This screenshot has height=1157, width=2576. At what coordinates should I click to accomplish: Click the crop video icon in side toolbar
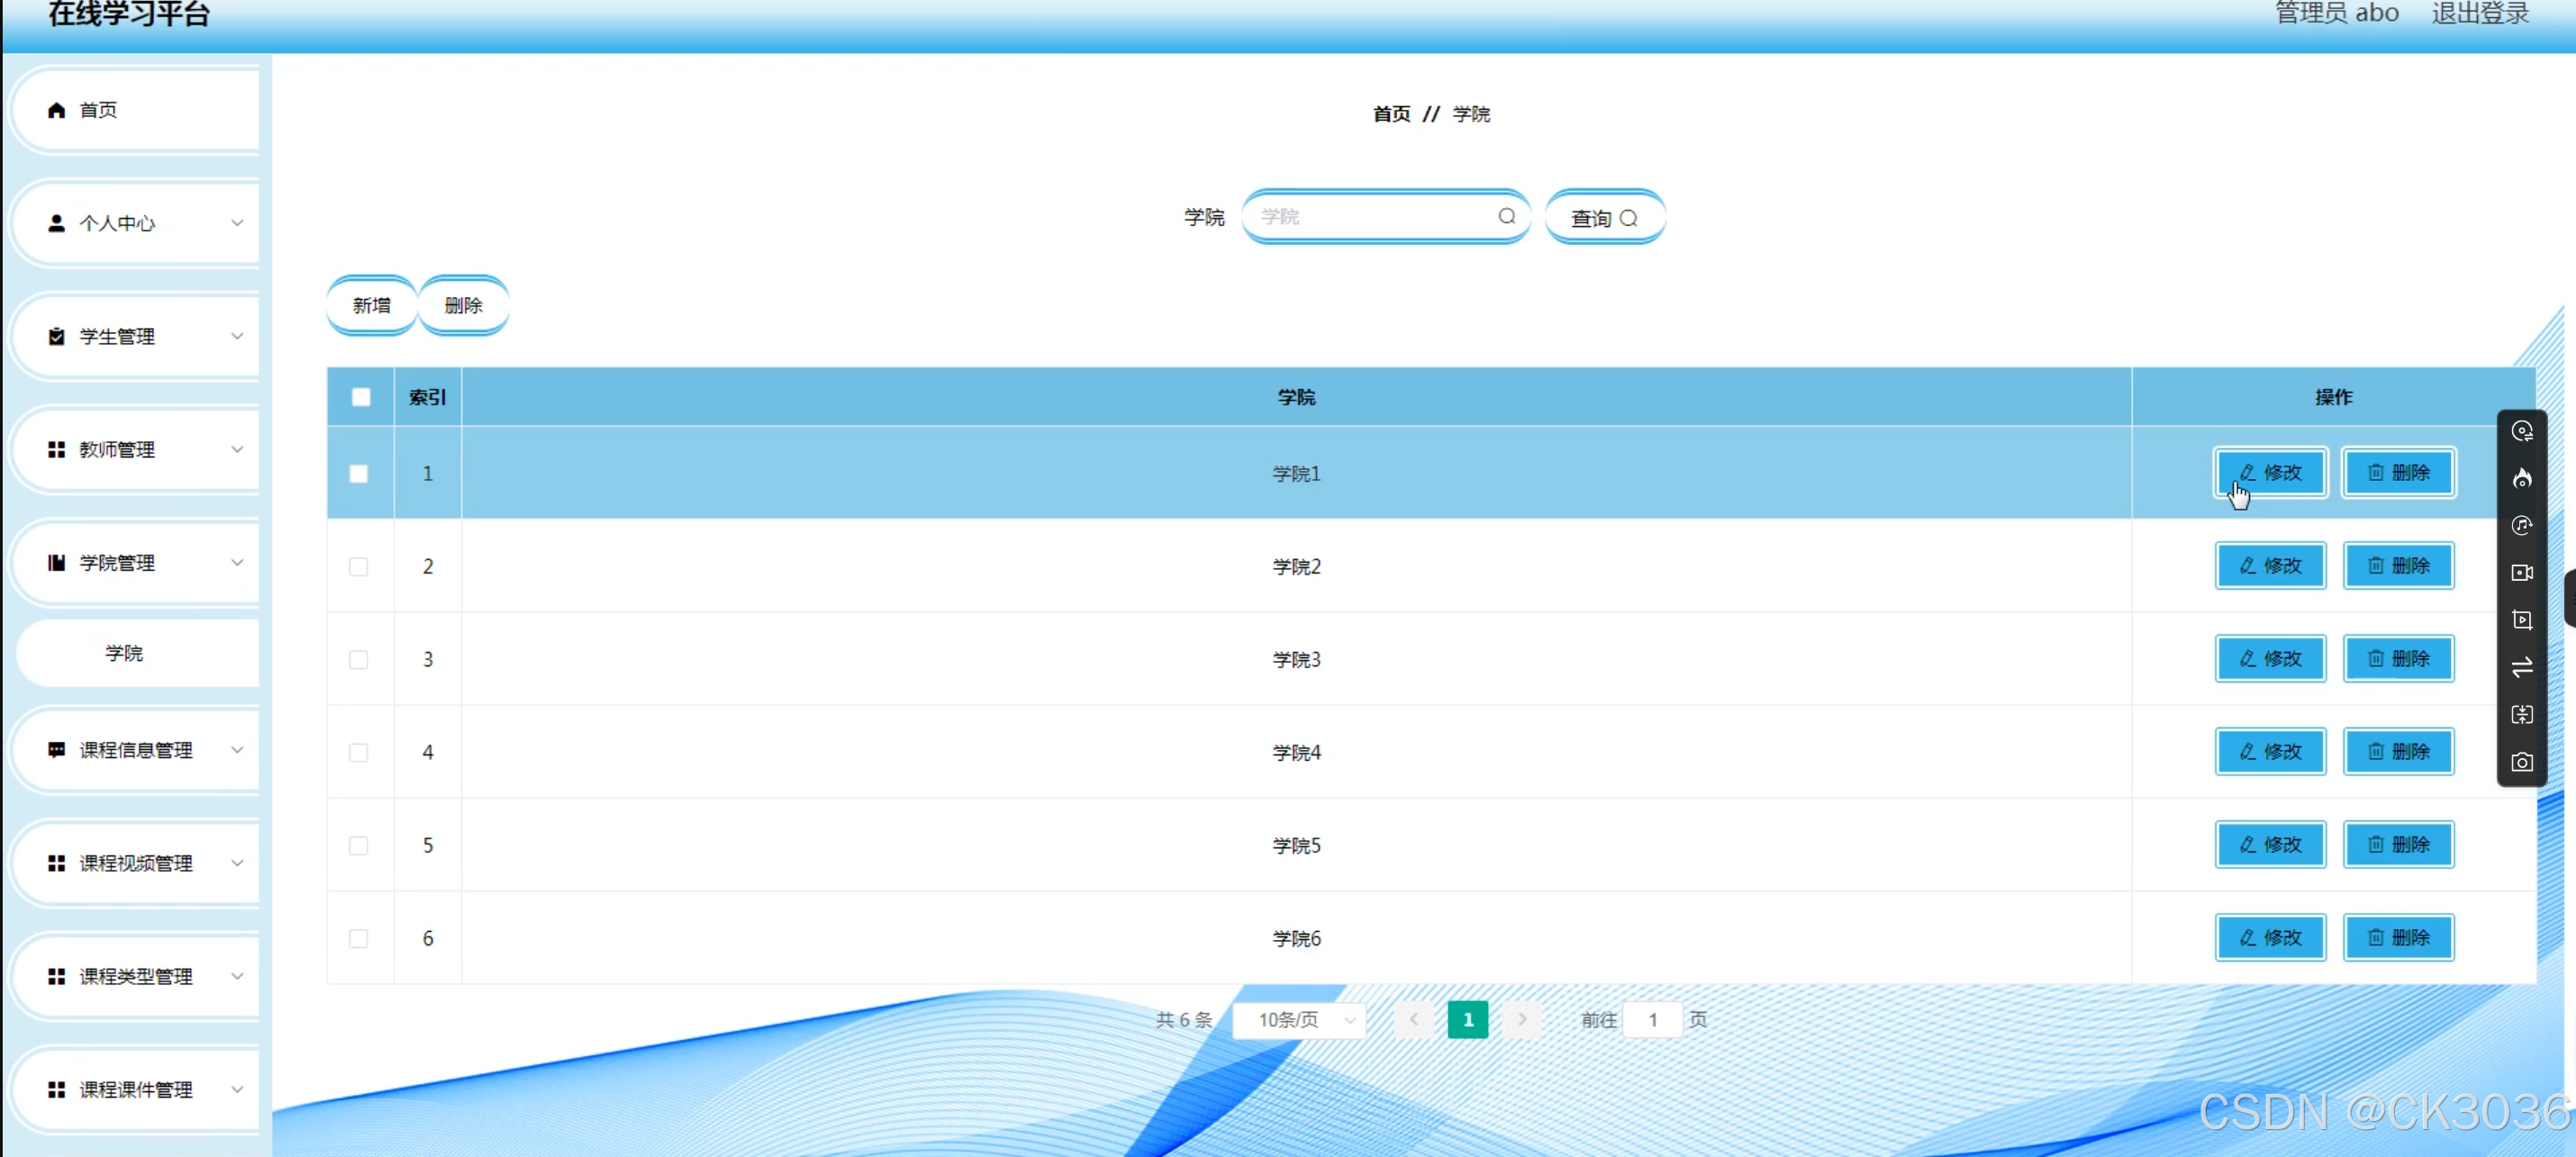(2521, 620)
